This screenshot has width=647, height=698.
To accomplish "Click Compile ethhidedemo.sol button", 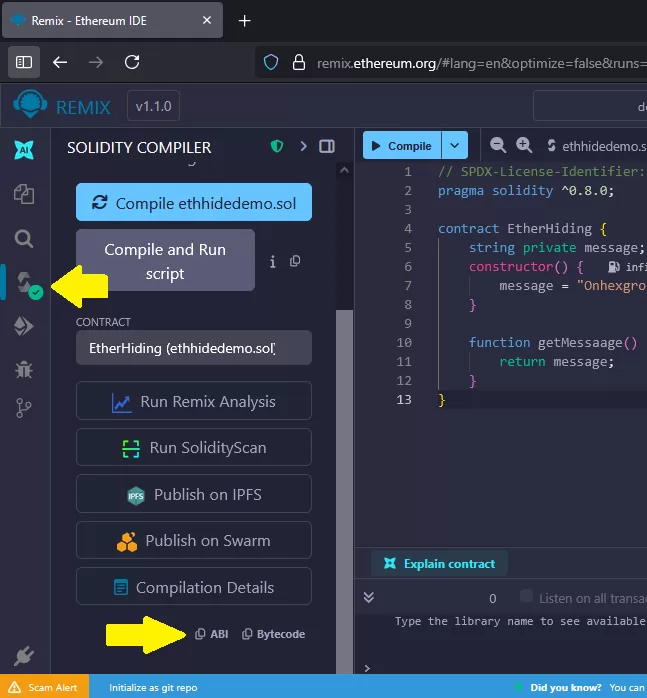I will coord(194,203).
